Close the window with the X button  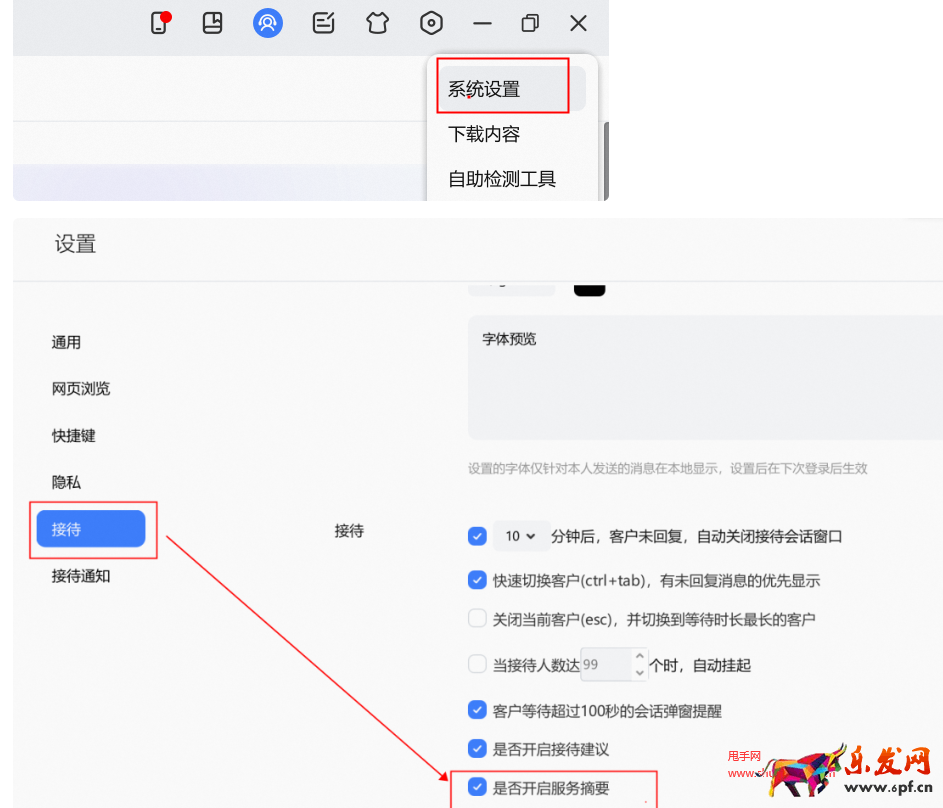579,23
